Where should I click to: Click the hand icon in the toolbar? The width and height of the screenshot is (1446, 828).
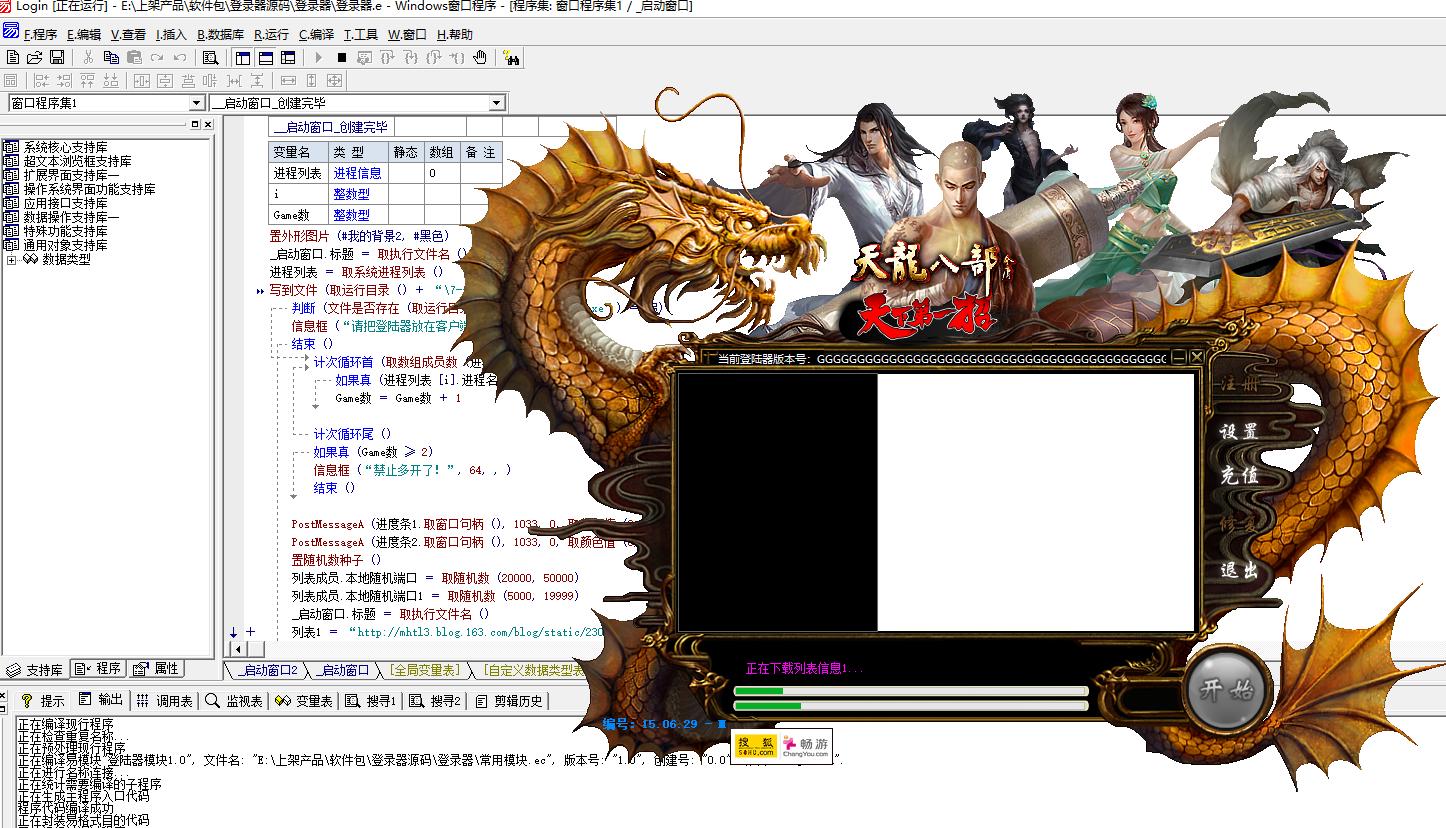pos(480,58)
